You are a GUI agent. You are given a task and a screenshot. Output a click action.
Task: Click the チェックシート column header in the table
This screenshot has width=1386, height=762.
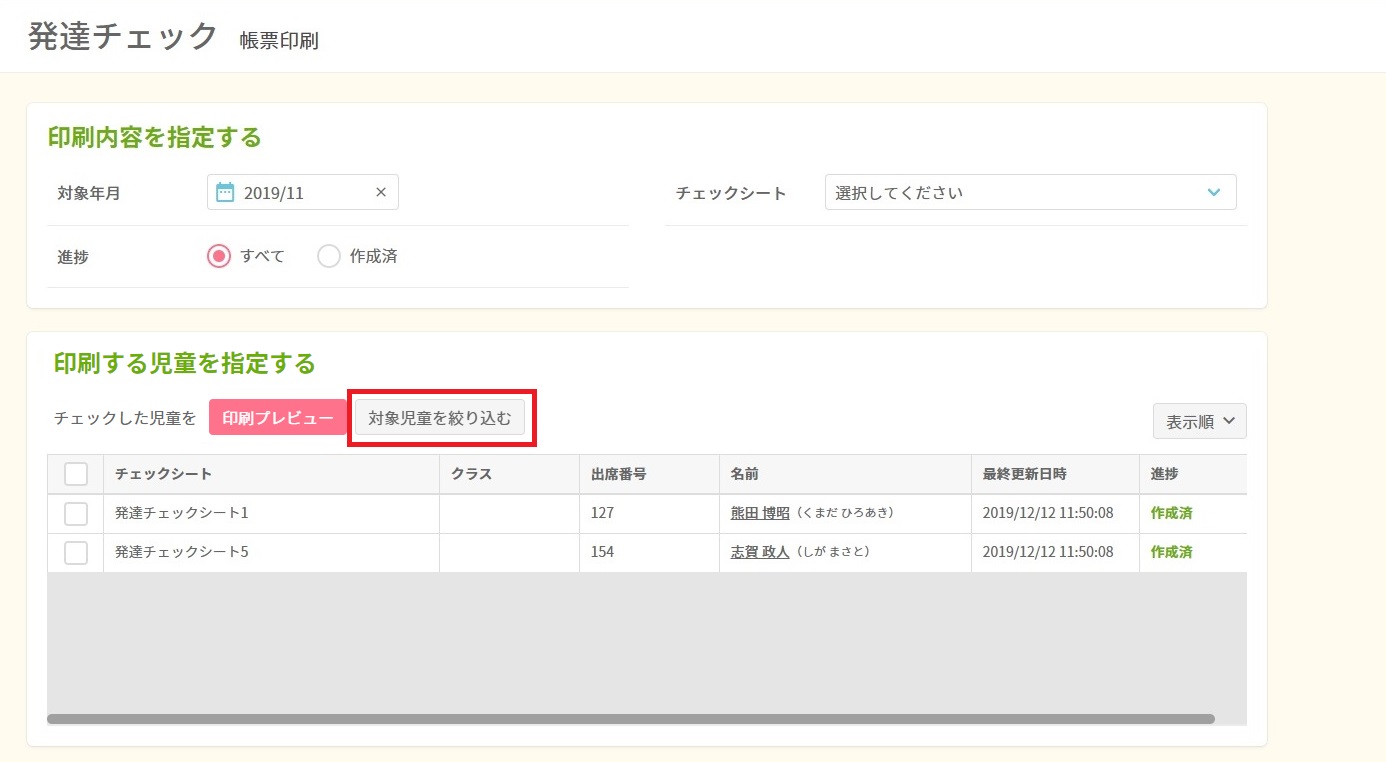tap(271, 474)
